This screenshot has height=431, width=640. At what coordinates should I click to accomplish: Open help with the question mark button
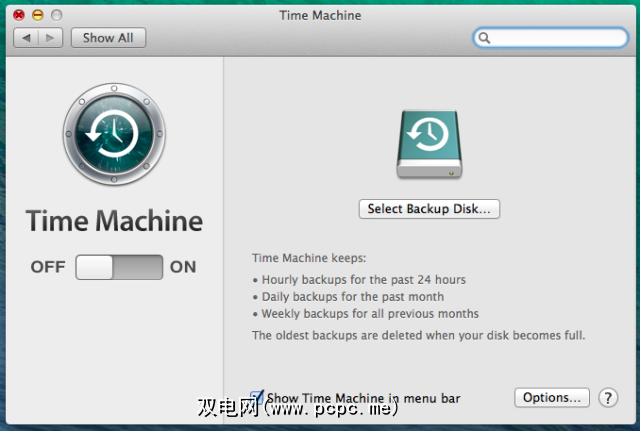(x=608, y=398)
